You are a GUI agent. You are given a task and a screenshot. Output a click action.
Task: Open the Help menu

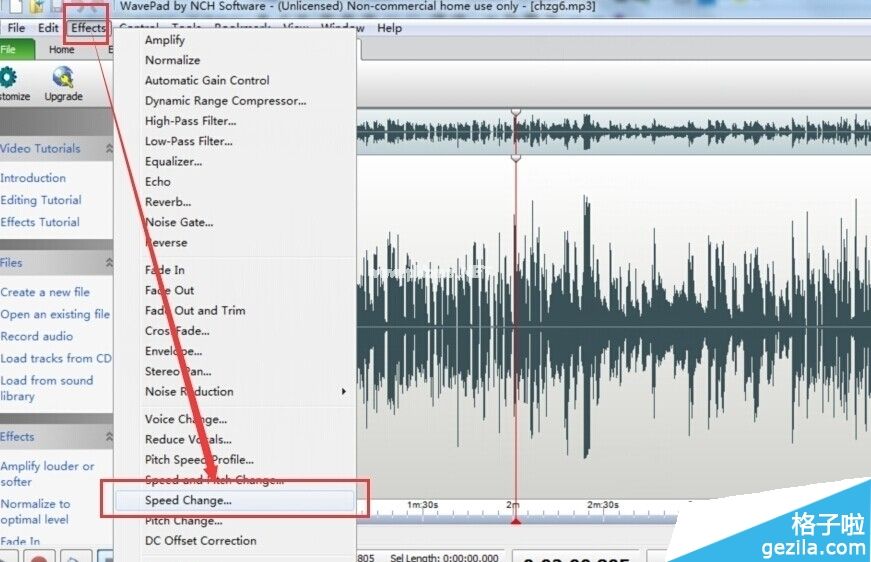click(x=389, y=28)
